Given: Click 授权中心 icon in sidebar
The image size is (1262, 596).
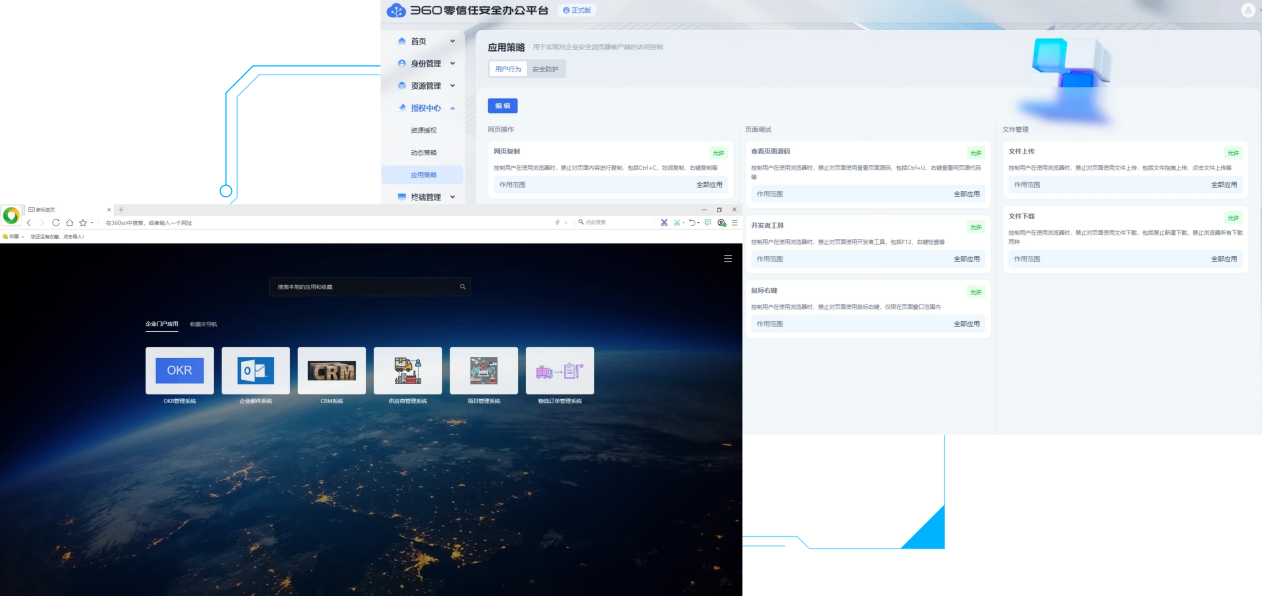Looking at the screenshot, I should point(402,108).
